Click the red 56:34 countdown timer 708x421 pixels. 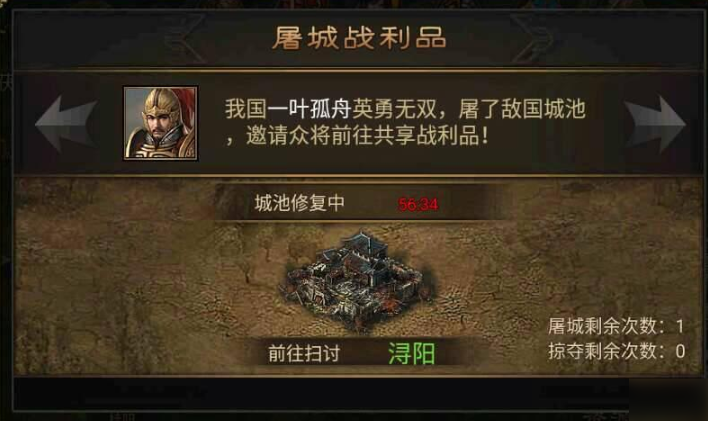(x=418, y=205)
